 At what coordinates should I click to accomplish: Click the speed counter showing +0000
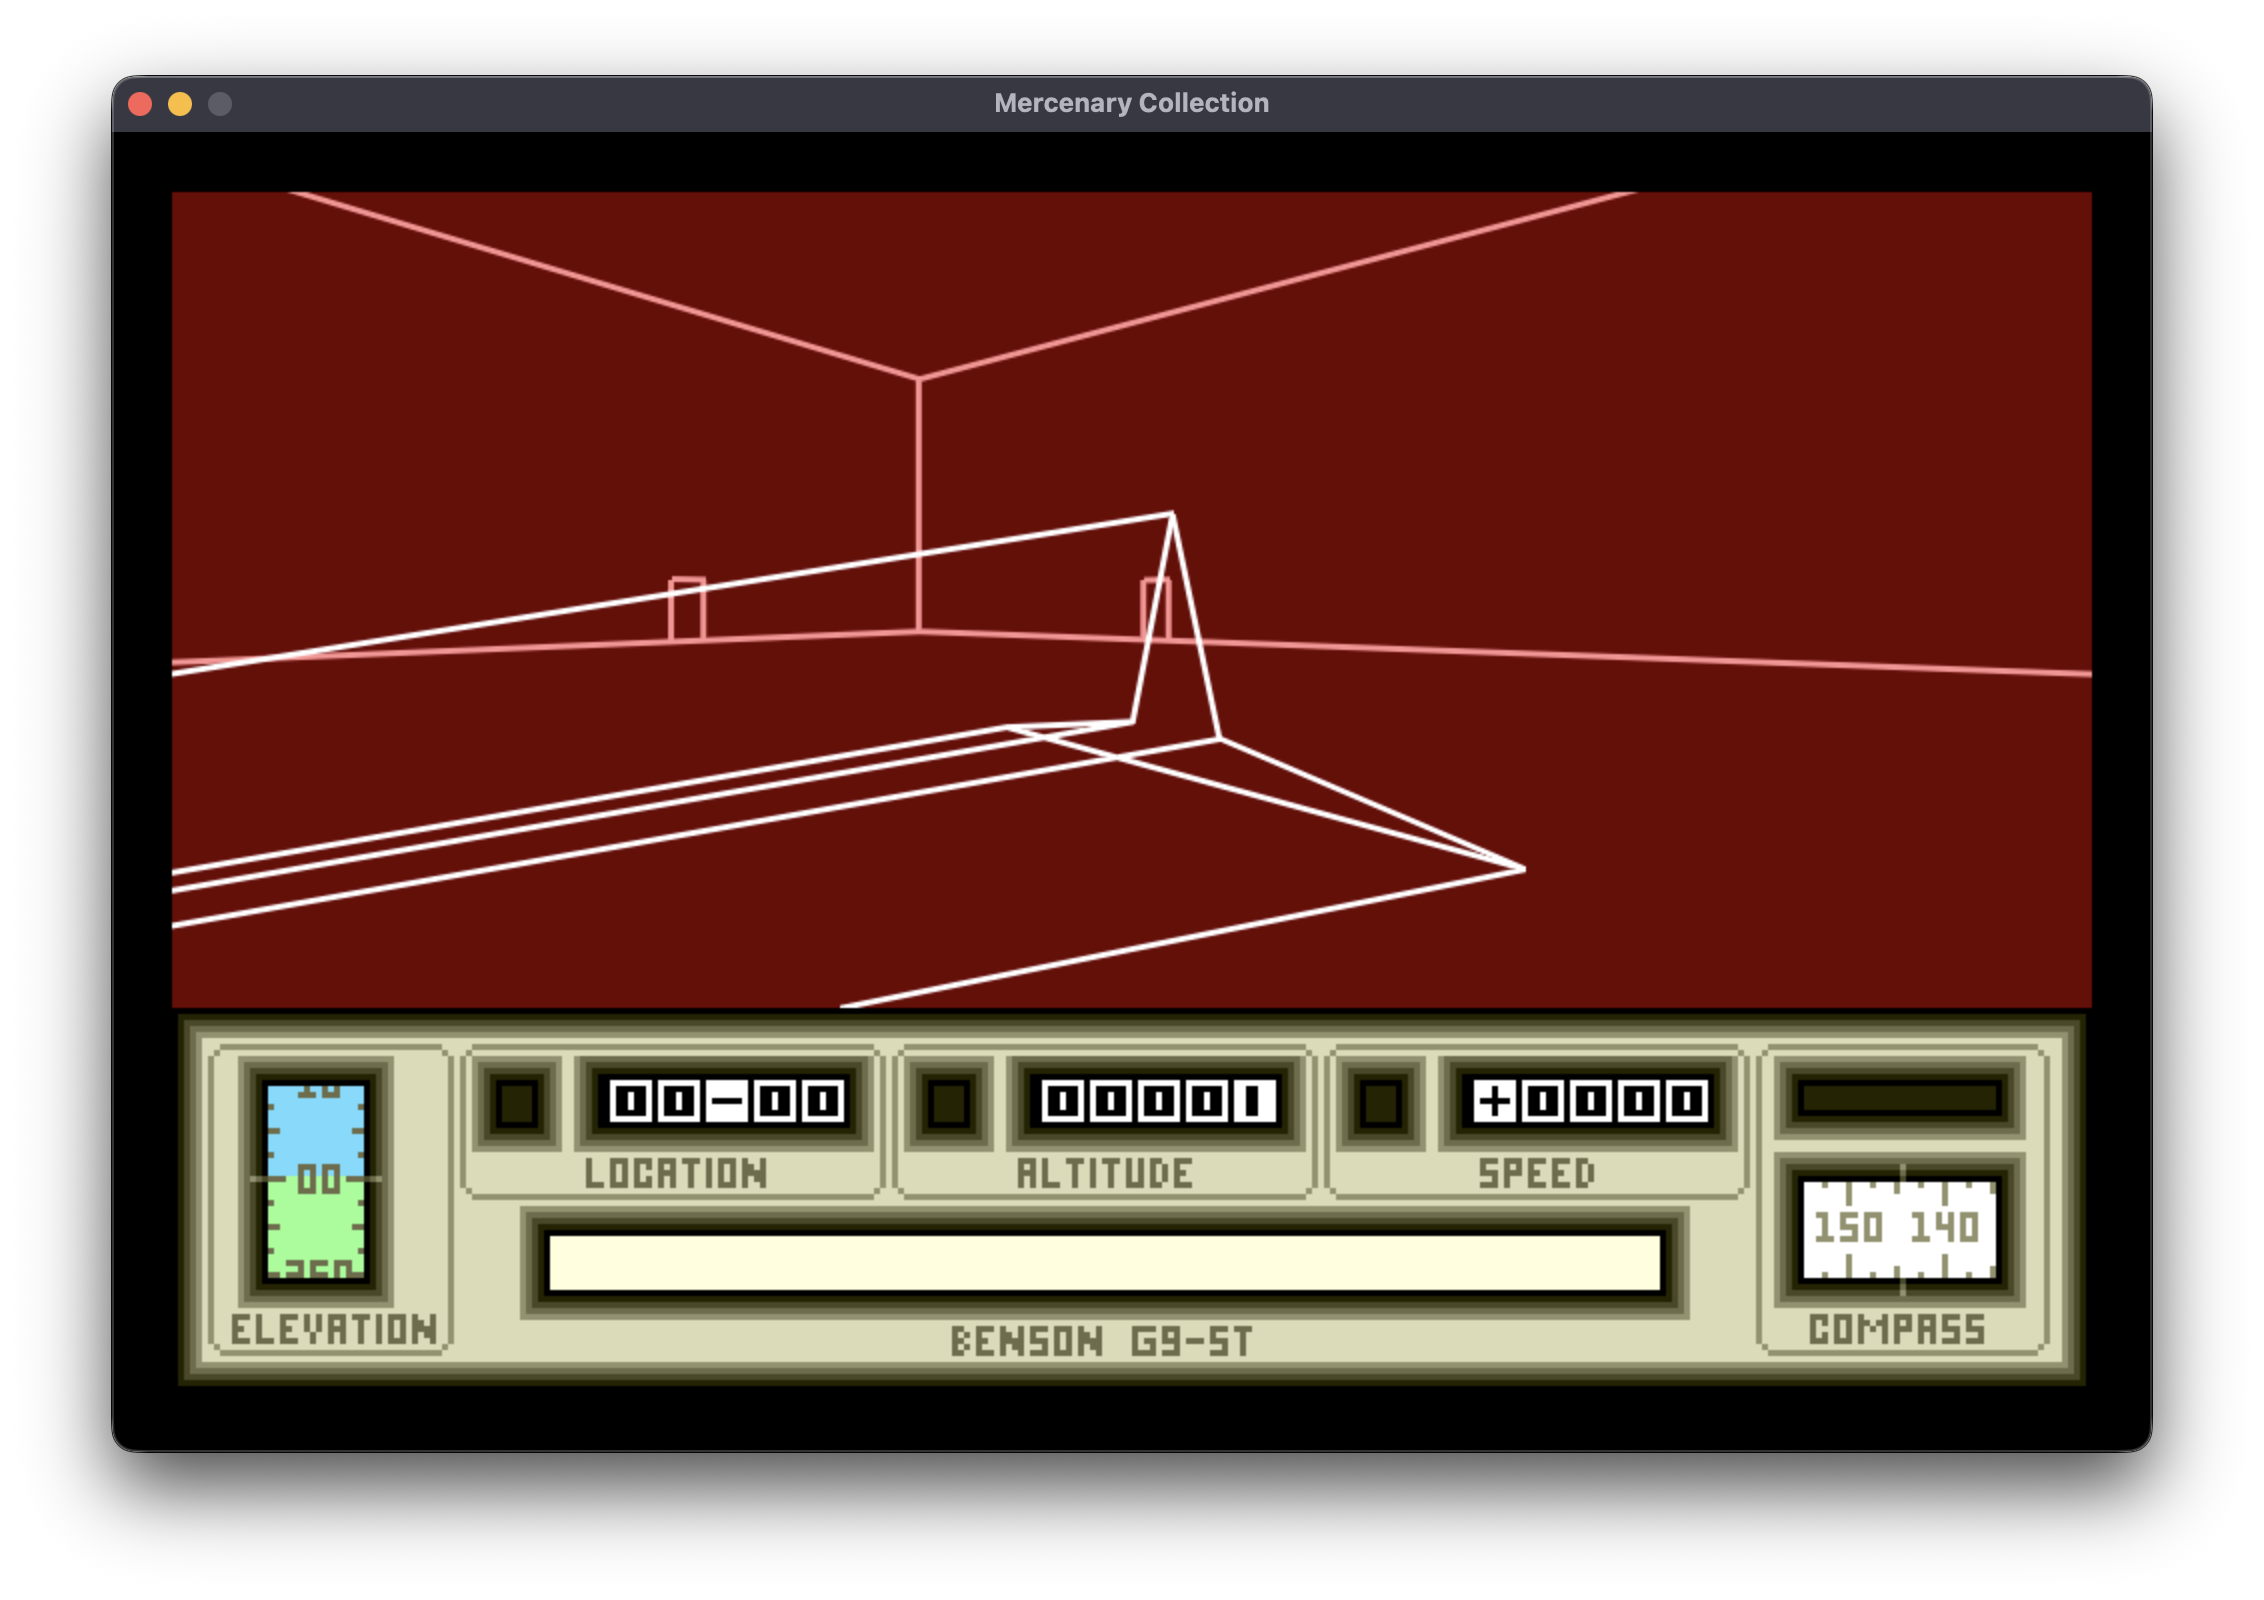(x=1590, y=1102)
